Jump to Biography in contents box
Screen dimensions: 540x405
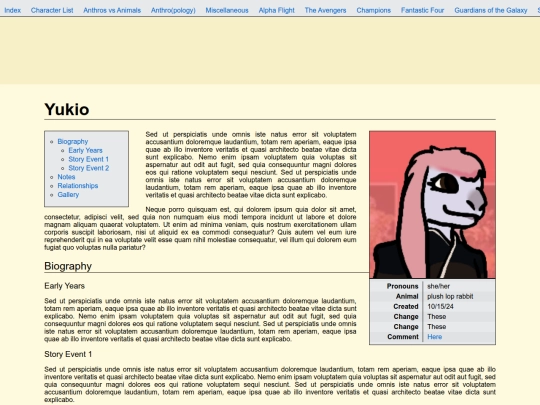[73, 142]
